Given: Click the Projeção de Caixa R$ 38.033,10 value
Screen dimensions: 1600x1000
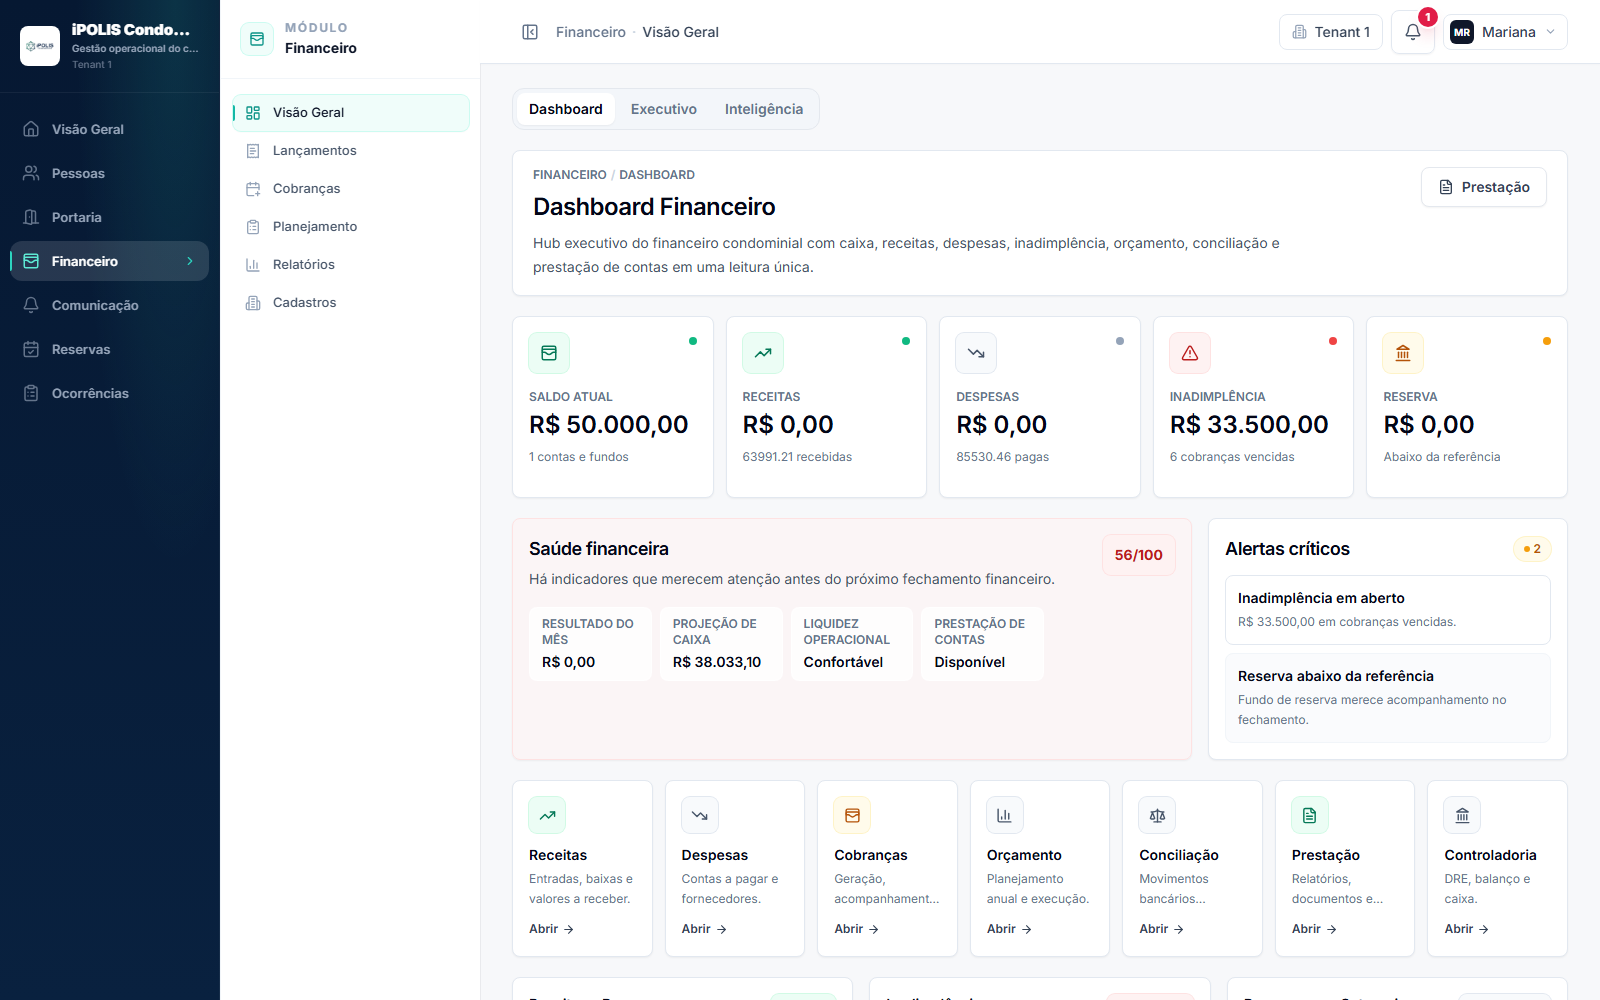Looking at the screenshot, I should [x=717, y=662].
